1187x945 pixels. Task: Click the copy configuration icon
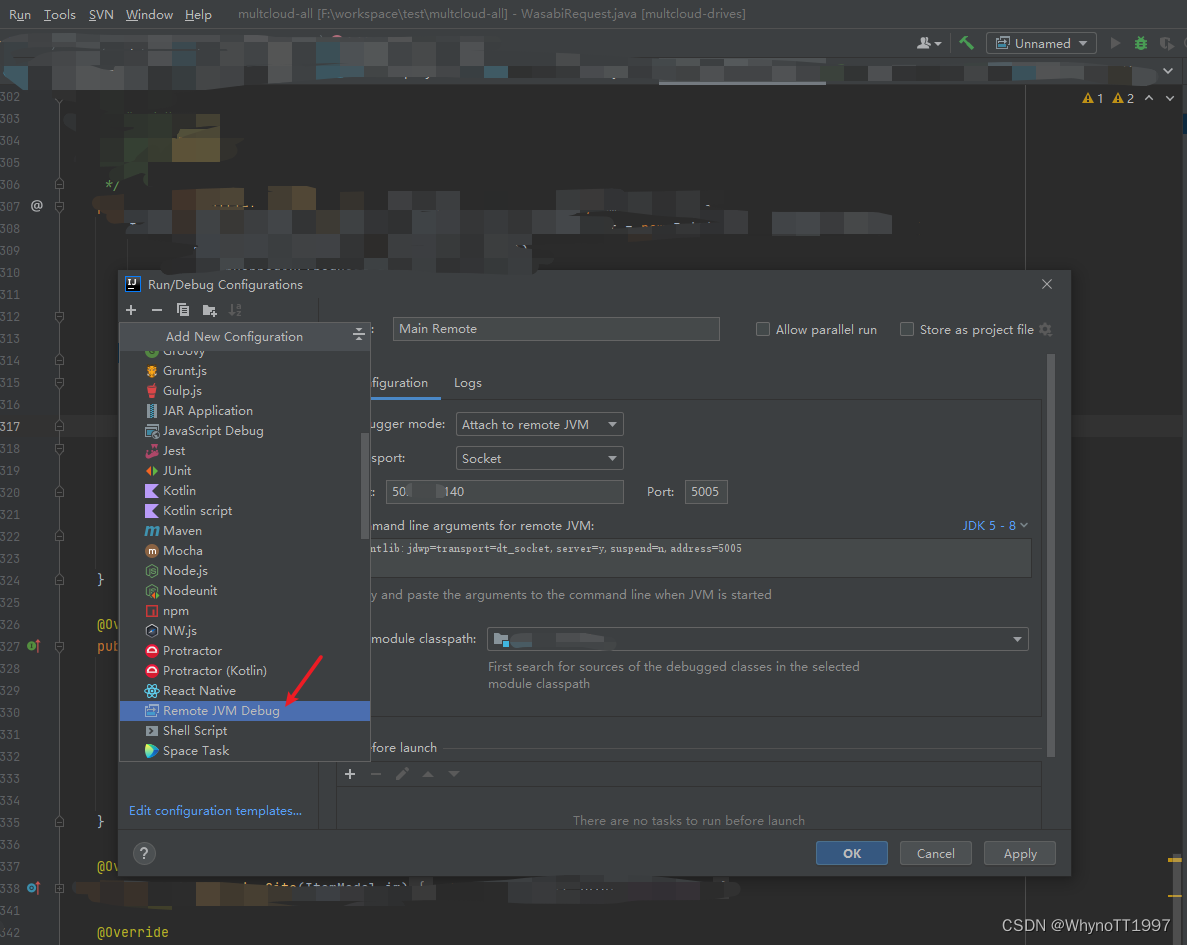[182, 310]
